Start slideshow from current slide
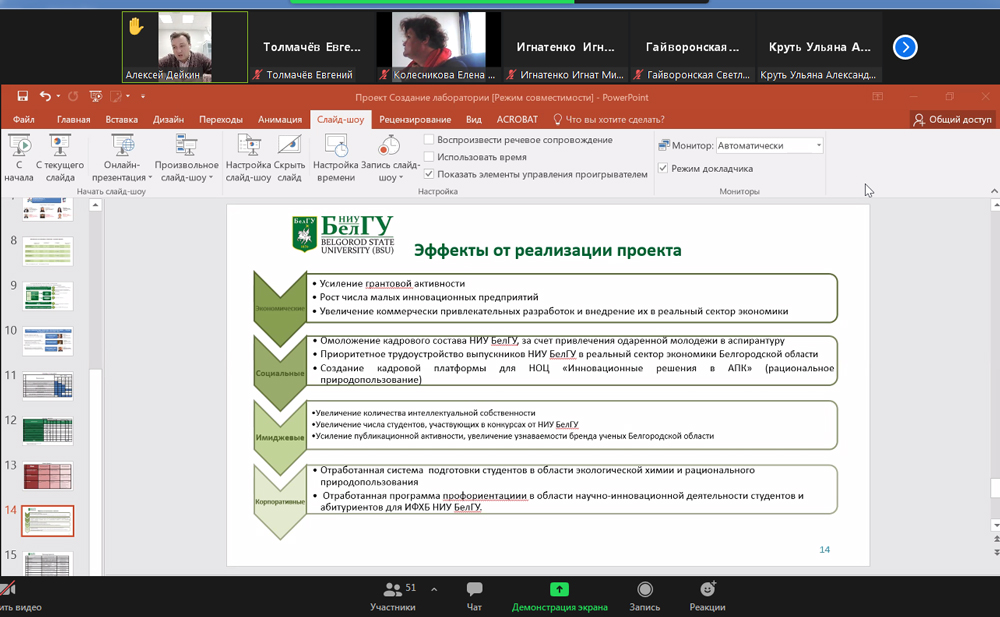1000x617 pixels. click(60, 158)
